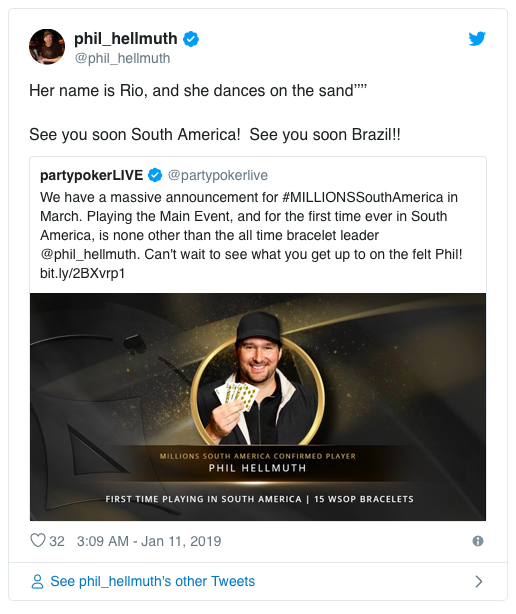Click the 32 likes count

(57, 541)
